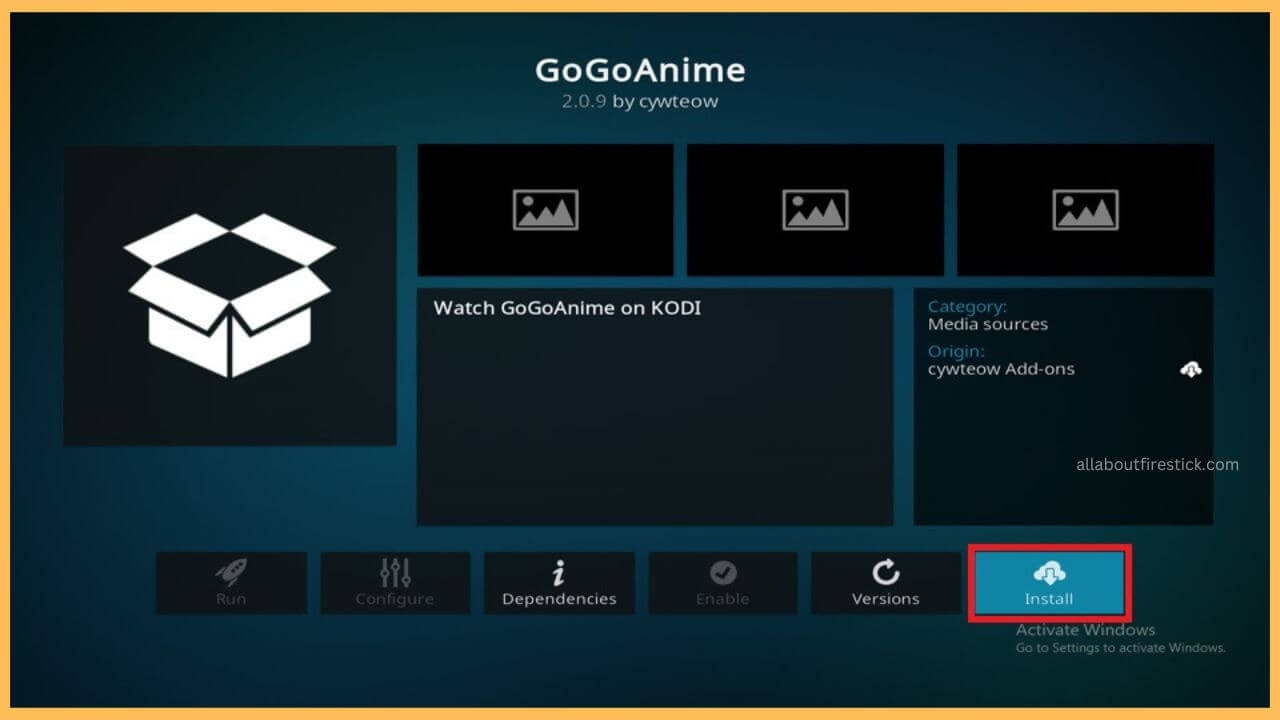Open the rightmost screenshot placeholder thumbnail
Screen dimensions: 1280x720
pos(1085,209)
